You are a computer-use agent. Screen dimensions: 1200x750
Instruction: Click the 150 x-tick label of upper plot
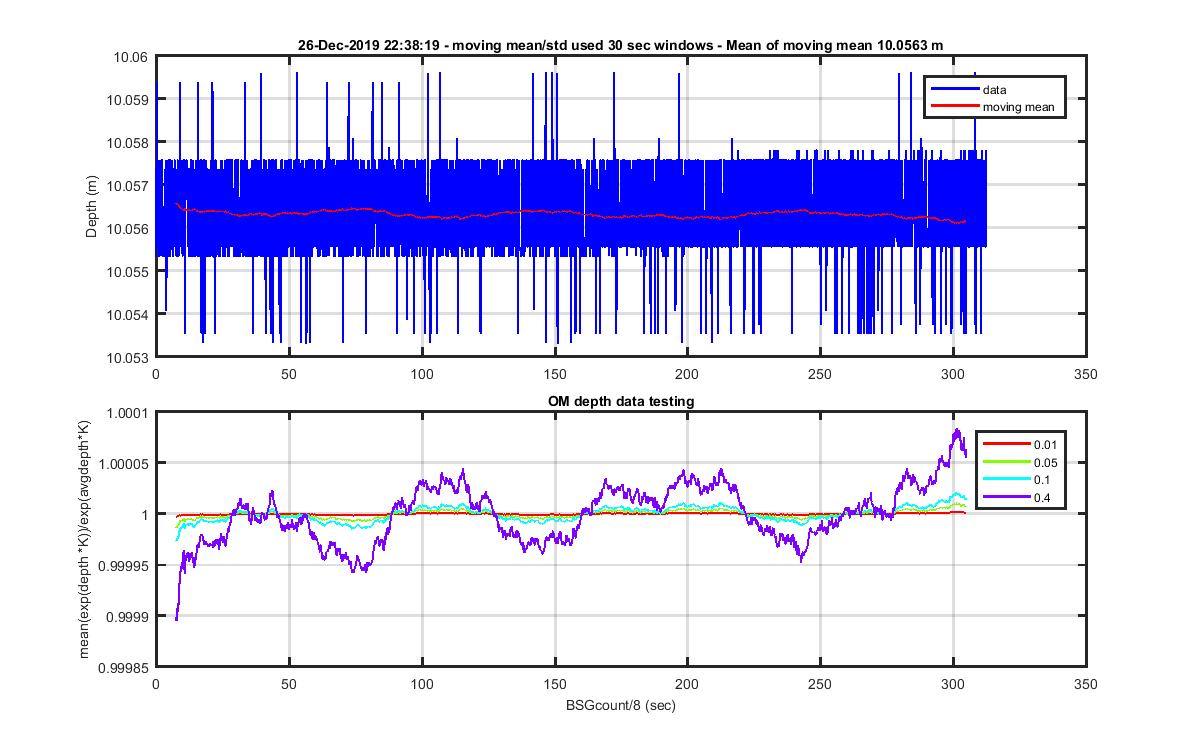554,375
